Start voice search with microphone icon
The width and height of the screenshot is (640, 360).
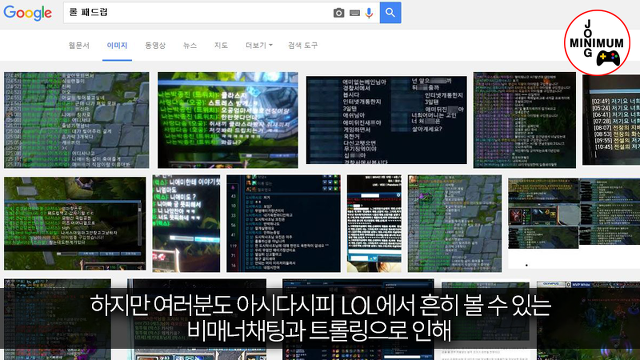click(369, 13)
